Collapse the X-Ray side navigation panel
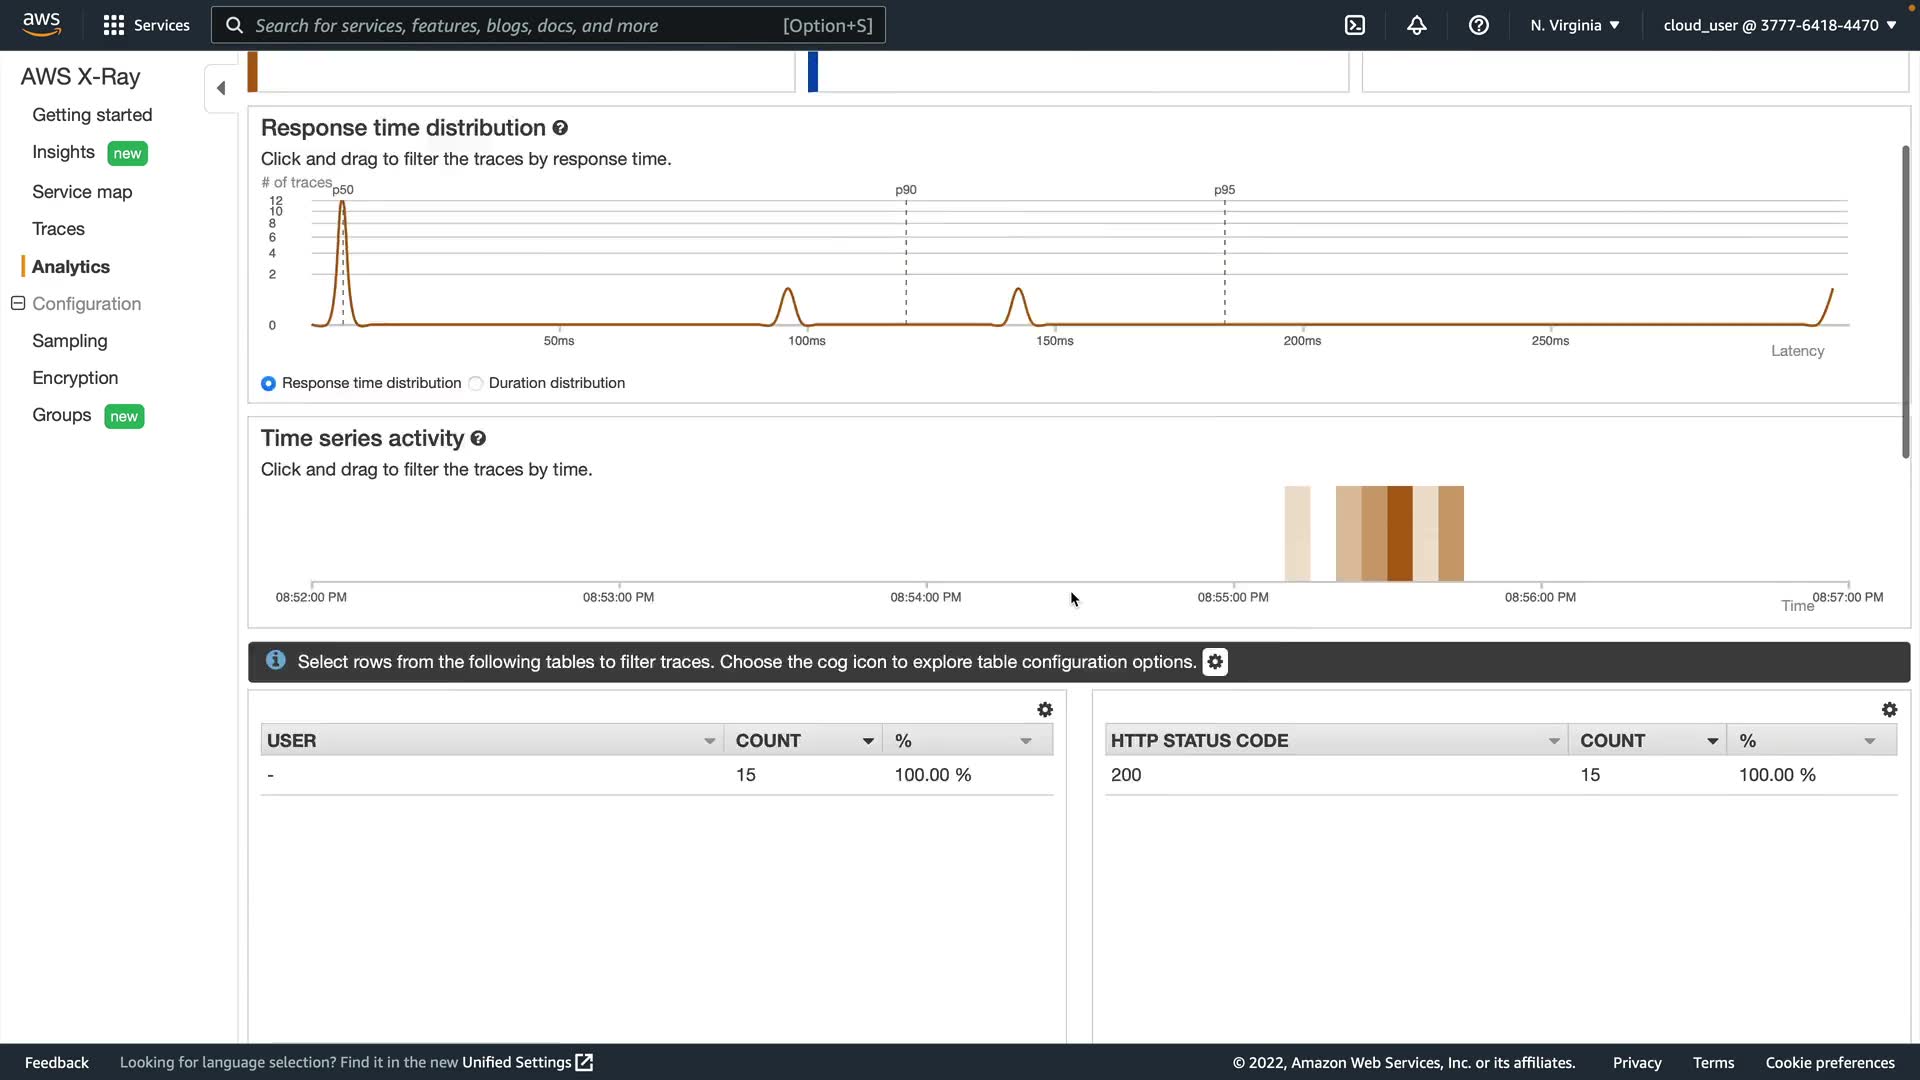Image resolution: width=1920 pixels, height=1080 pixels. [221, 88]
